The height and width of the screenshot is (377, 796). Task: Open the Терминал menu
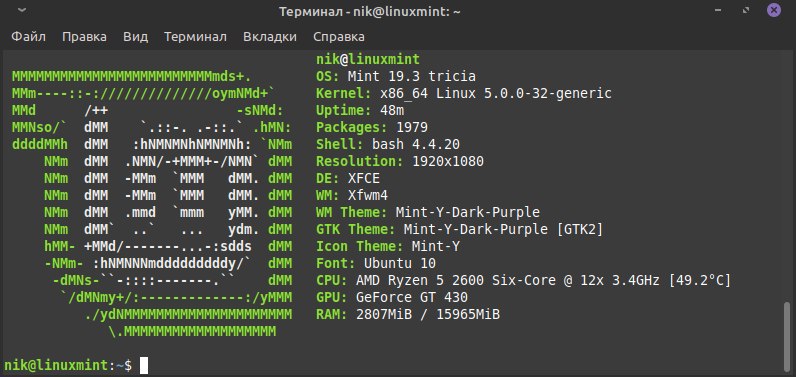coord(195,37)
